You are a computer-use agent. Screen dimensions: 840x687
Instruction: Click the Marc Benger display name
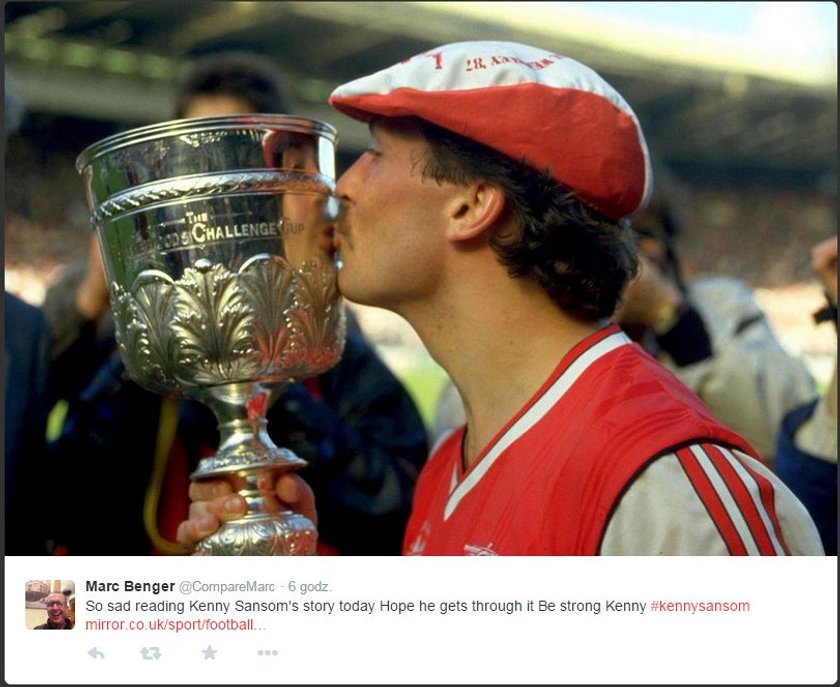coord(130,586)
